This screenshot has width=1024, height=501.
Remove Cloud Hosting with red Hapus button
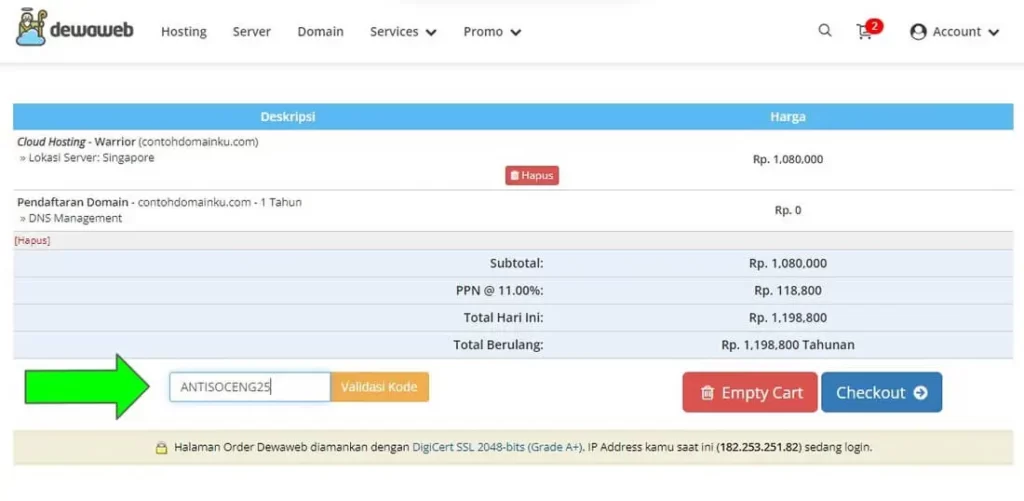point(532,175)
